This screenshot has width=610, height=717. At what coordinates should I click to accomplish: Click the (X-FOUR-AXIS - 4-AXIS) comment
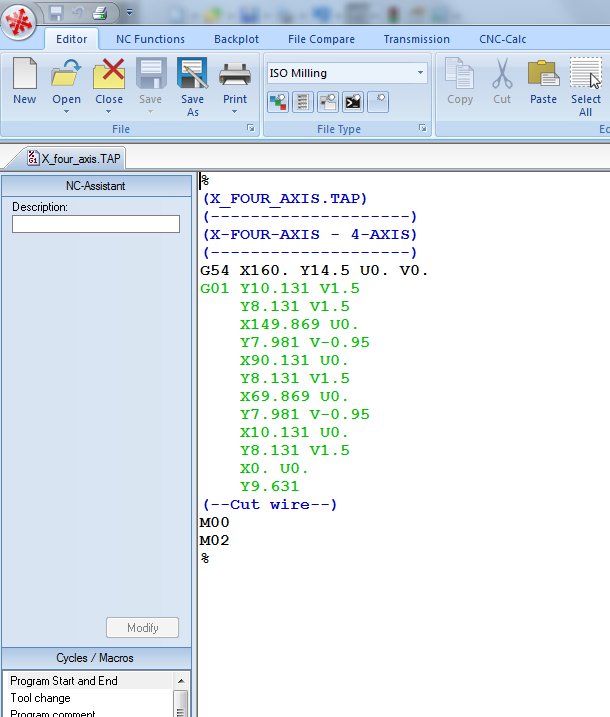click(310, 235)
